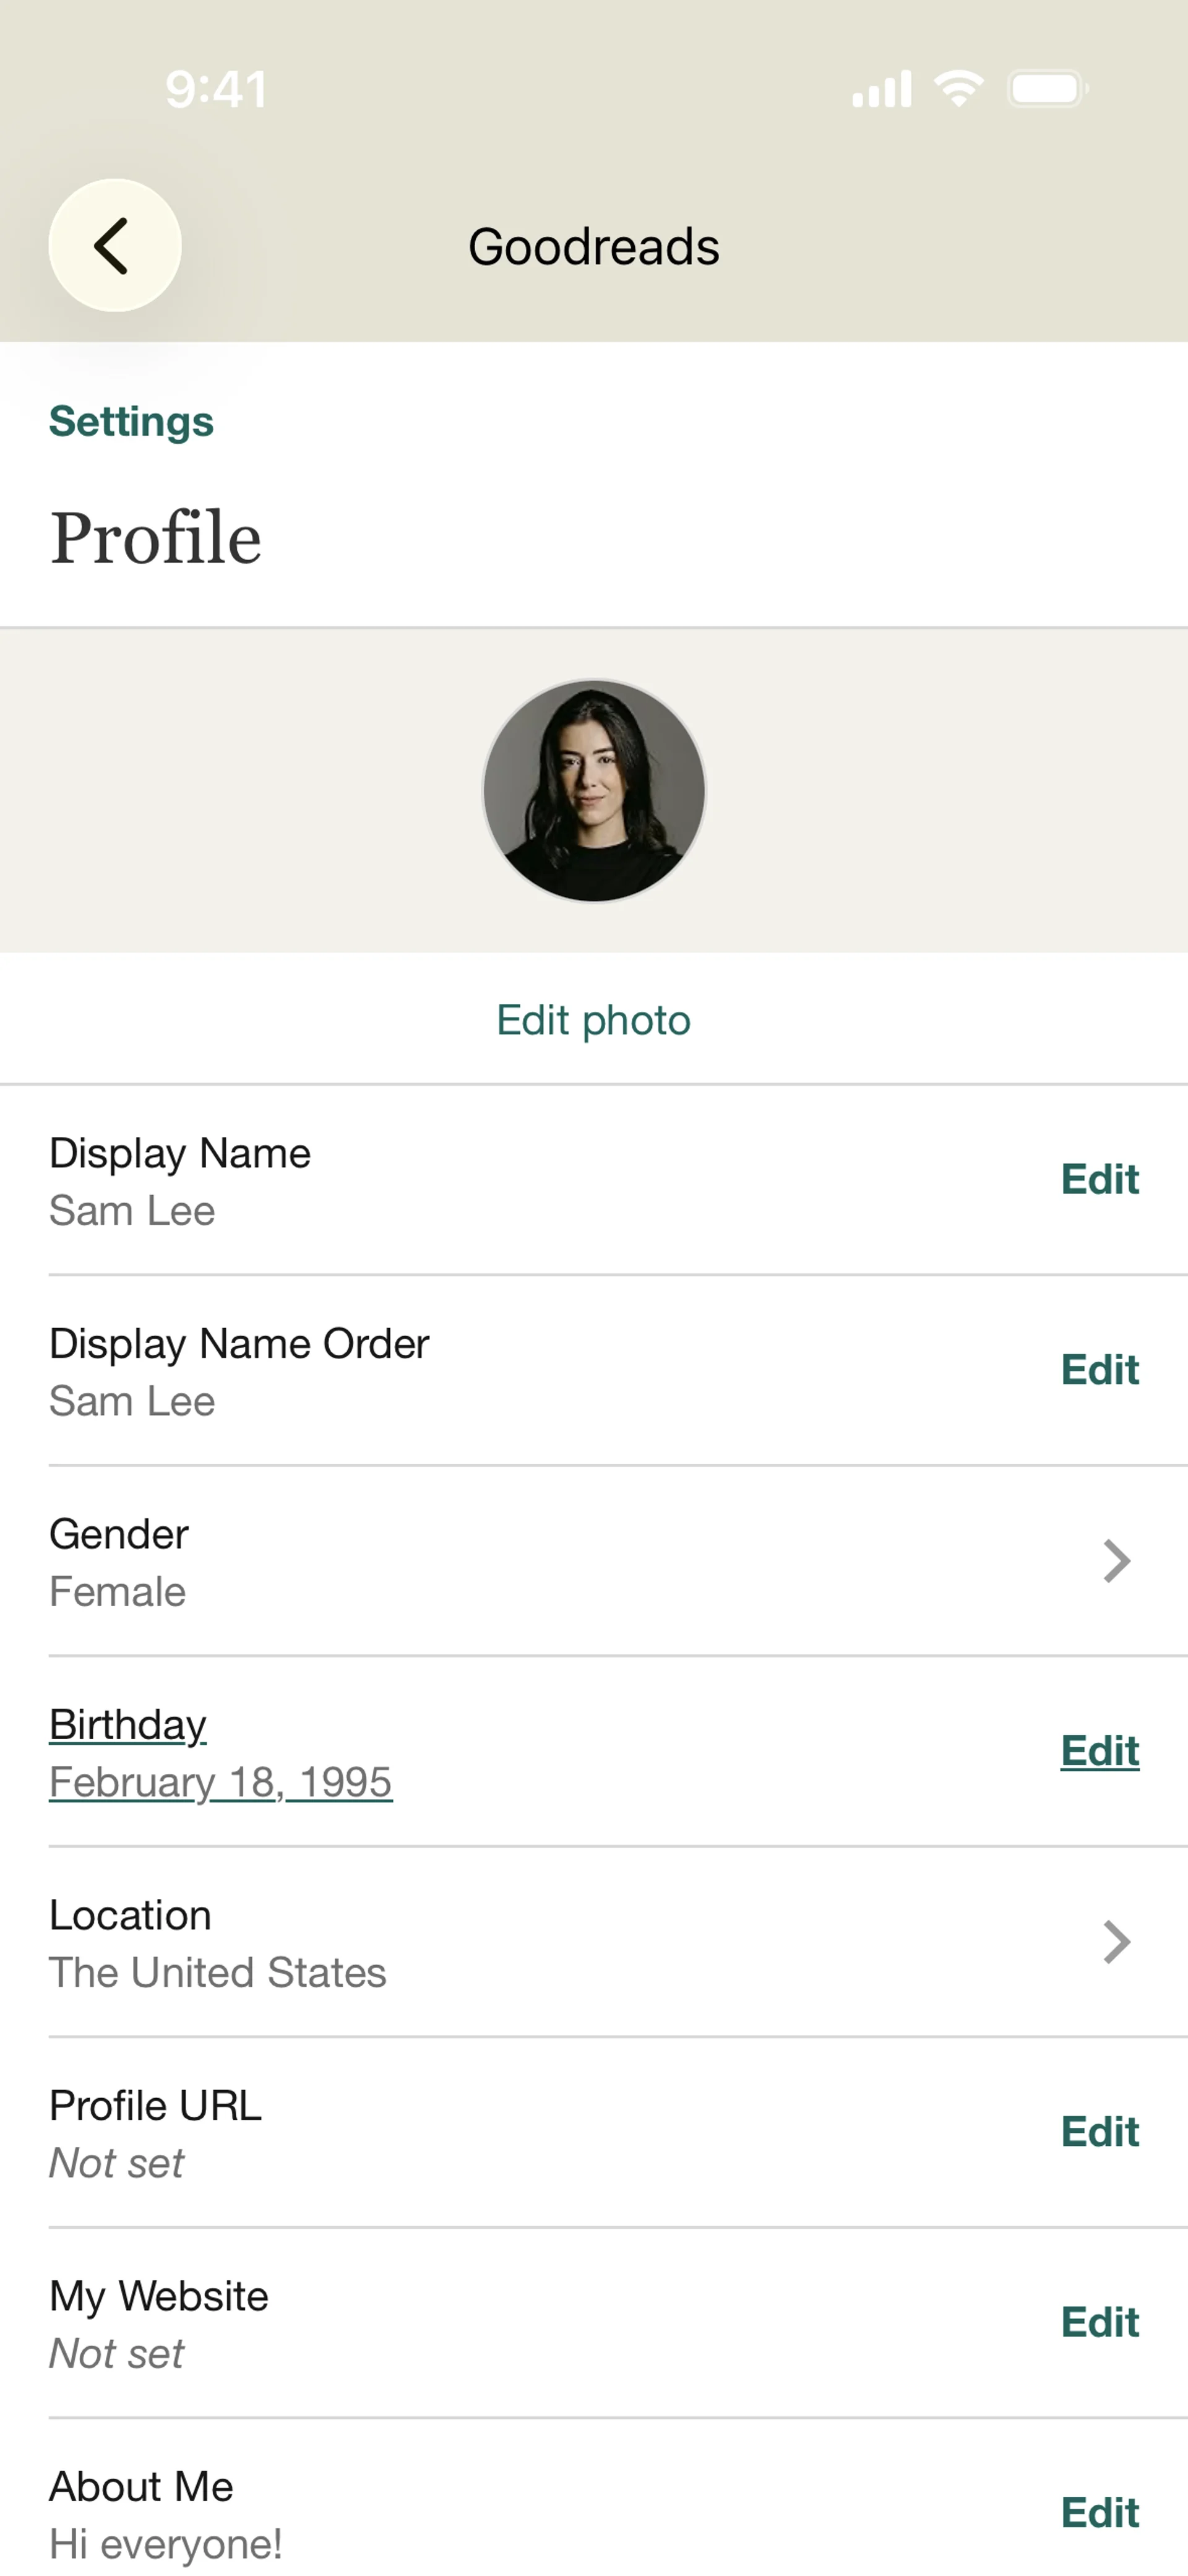Tap the cellular signal bars icon

point(881,88)
